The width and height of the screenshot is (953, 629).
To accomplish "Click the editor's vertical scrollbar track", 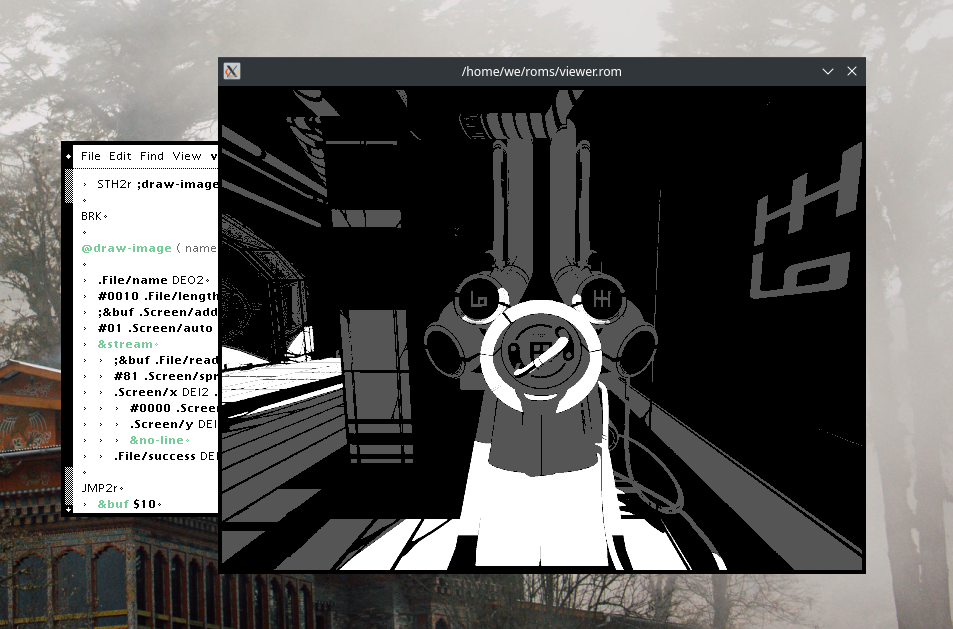I will (68, 330).
